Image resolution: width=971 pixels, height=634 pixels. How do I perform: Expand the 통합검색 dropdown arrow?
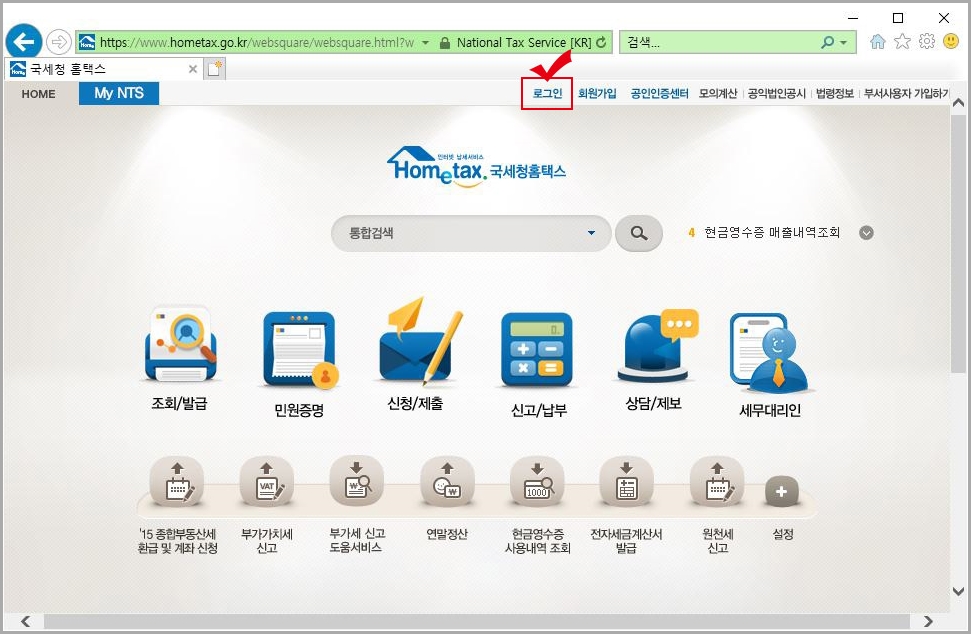(x=591, y=233)
